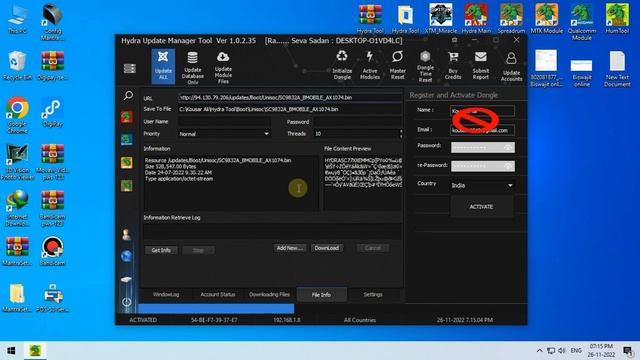This screenshot has width=640, height=360.
Task: Click ACTIVATED status bar text
Action: 143,320
